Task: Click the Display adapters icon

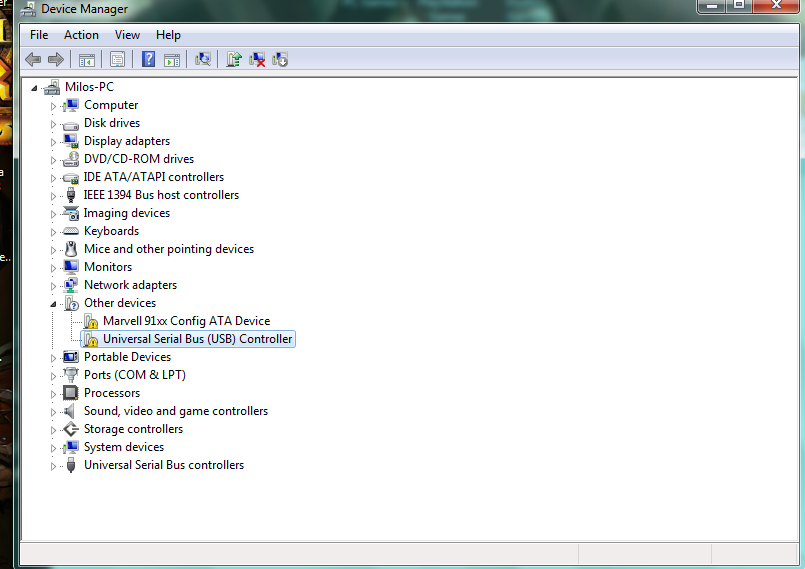Action: (x=70, y=141)
